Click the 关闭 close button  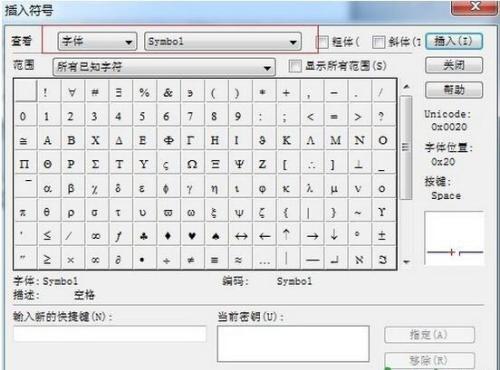point(454,65)
